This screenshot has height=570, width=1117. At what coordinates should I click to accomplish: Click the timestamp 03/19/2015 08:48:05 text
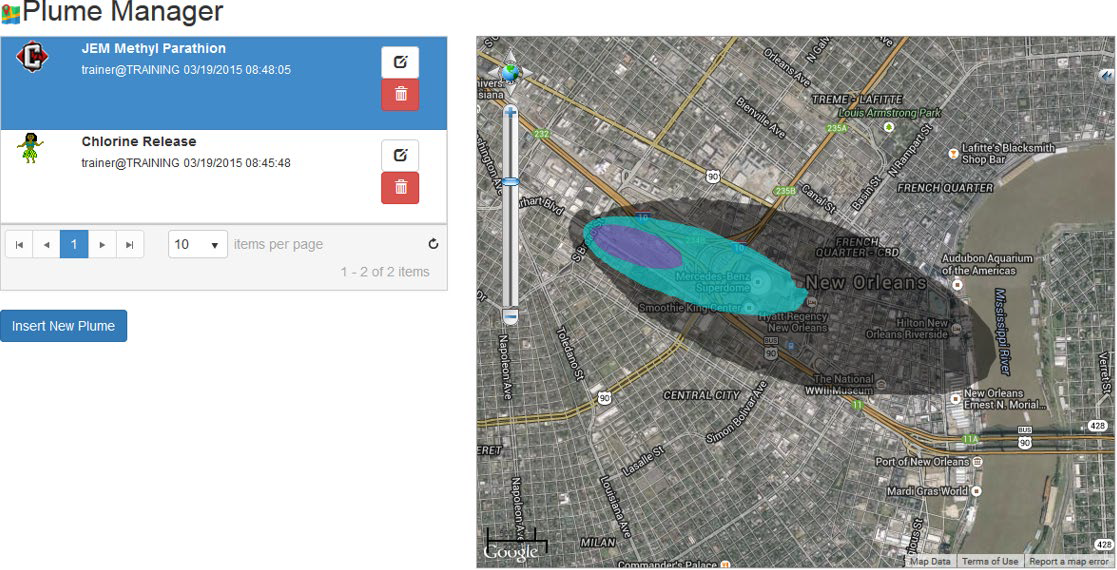click(x=237, y=70)
